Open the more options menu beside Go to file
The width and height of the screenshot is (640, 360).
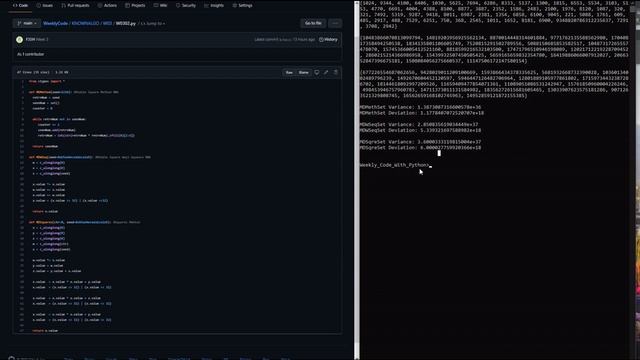pos(335,23)
